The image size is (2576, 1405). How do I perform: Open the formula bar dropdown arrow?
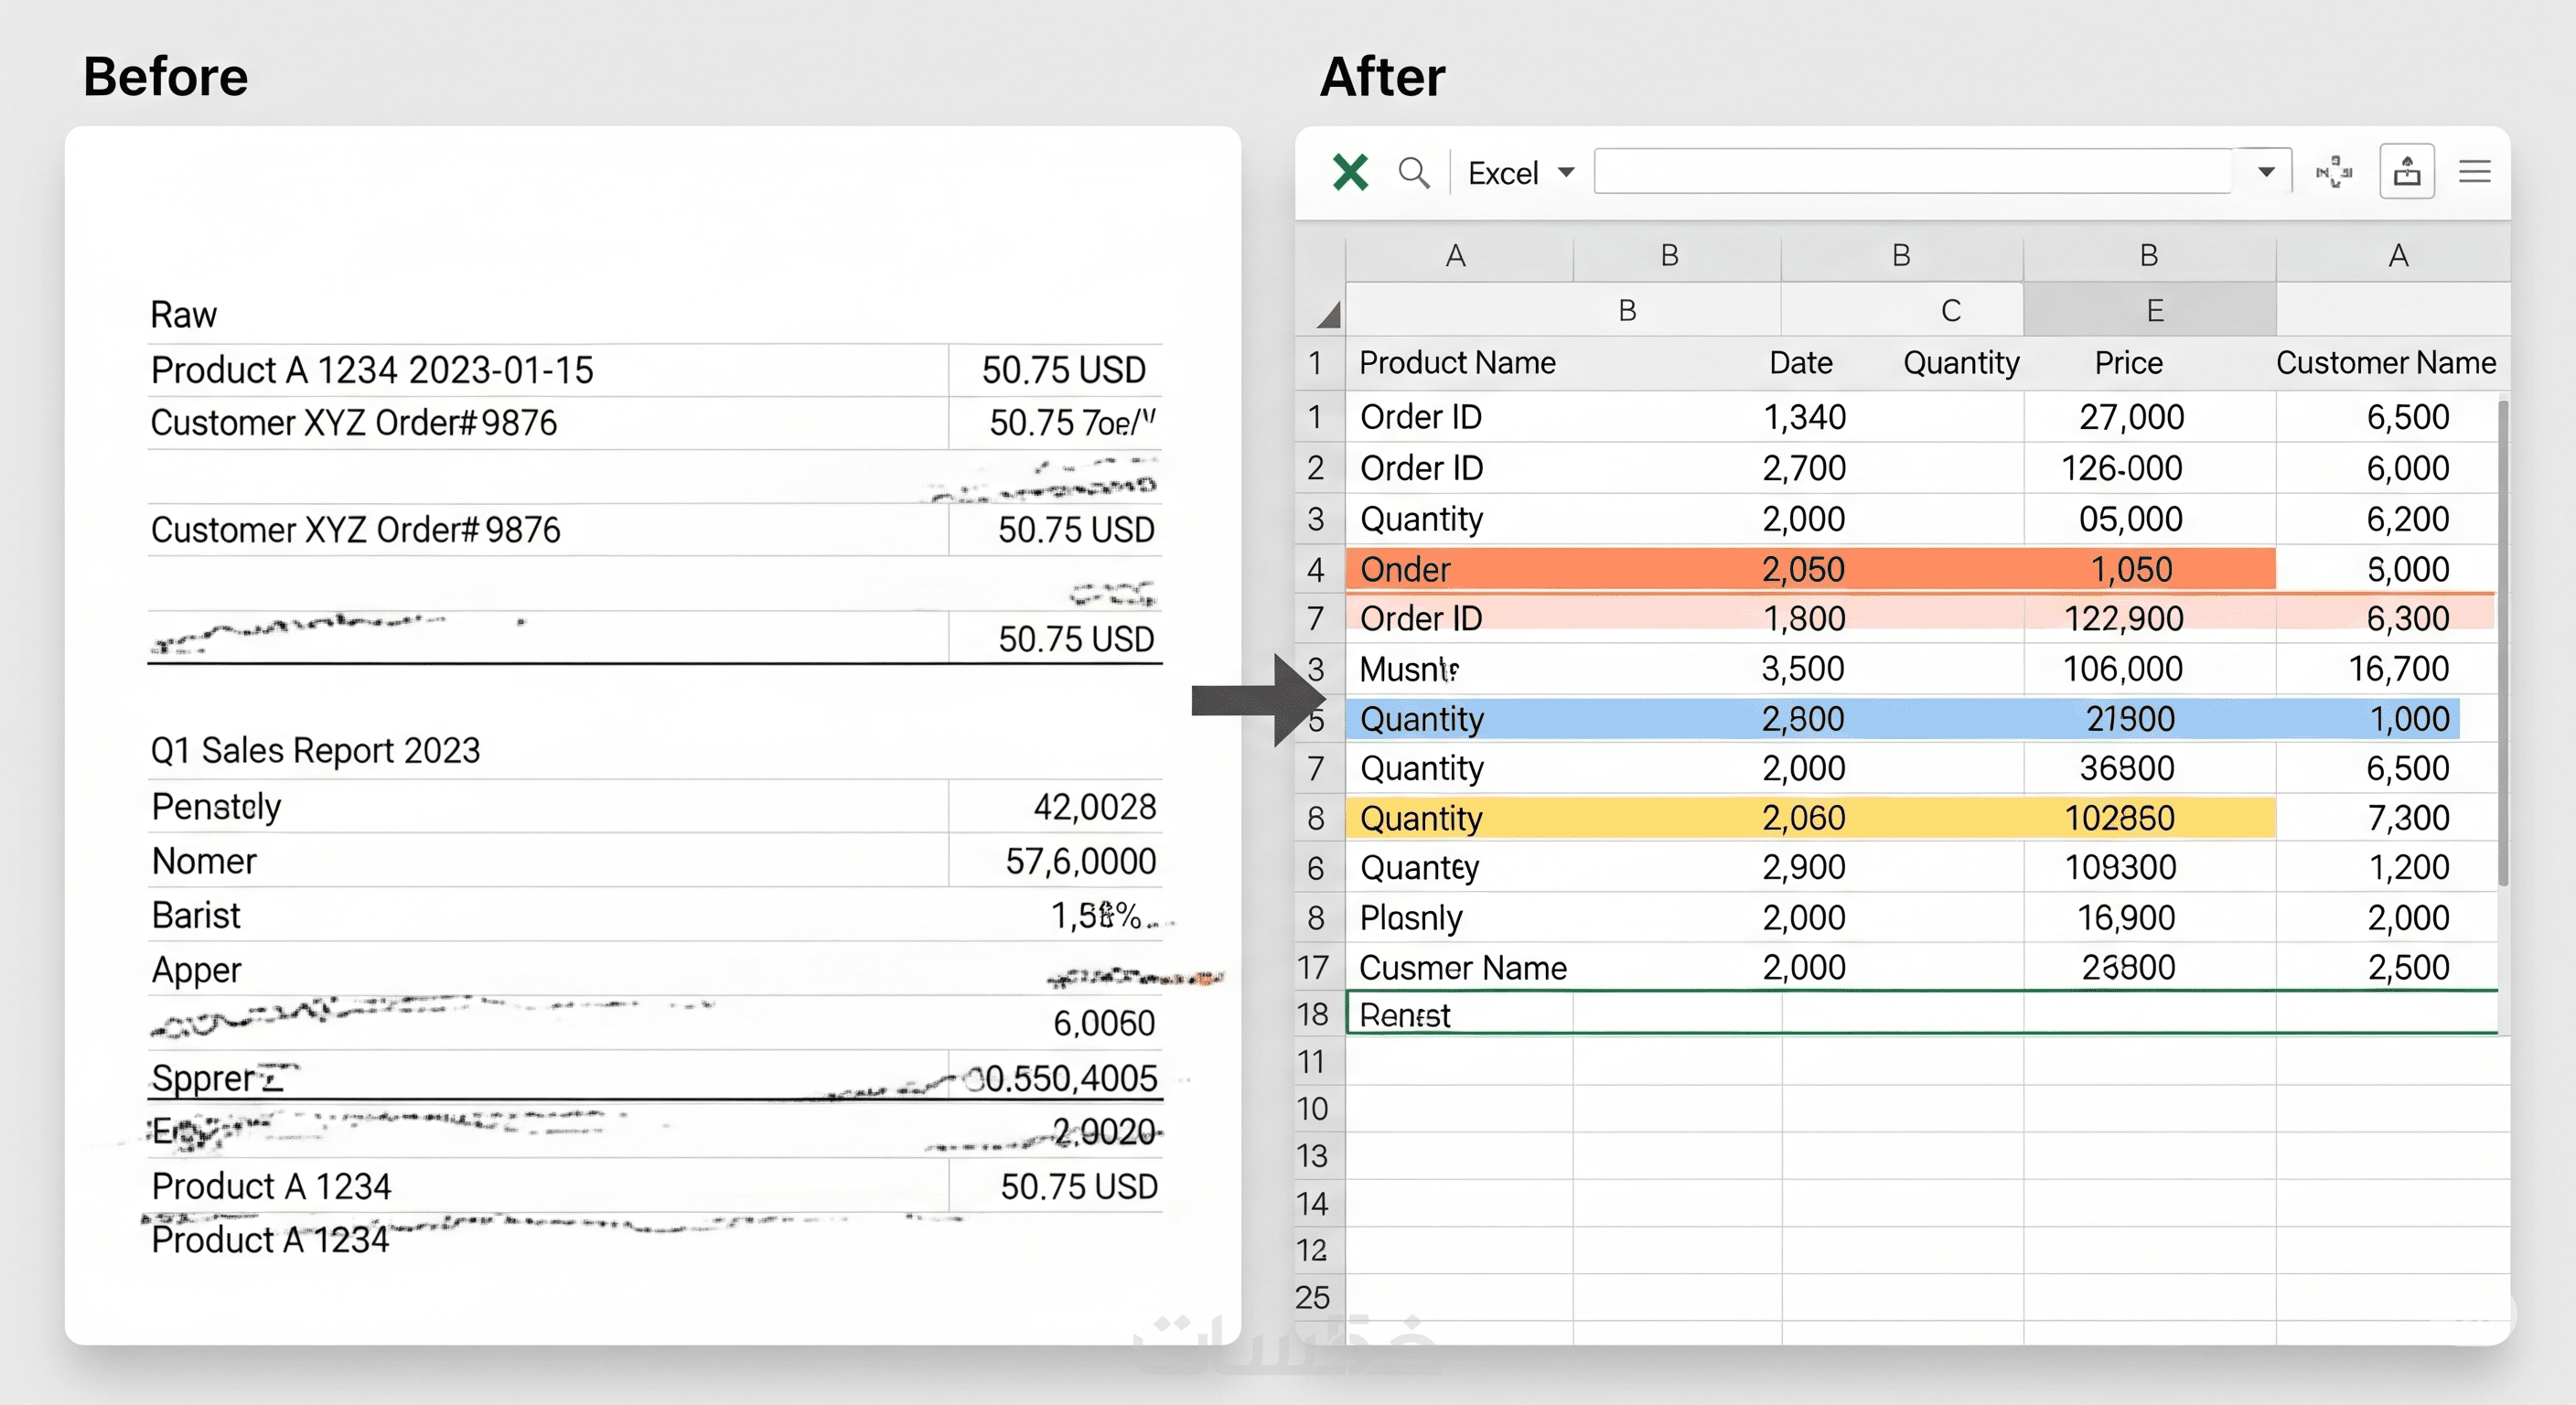[x=2266, y=172]
